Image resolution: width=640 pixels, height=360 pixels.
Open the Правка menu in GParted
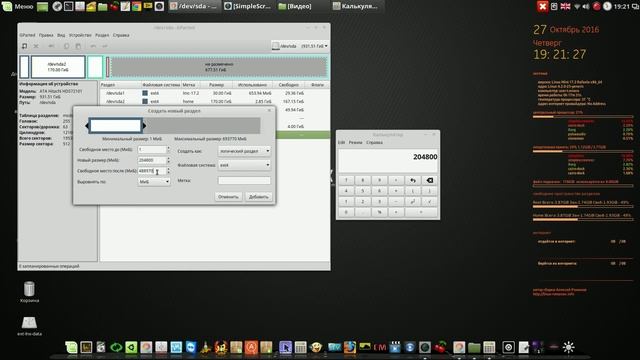point(46,35)
